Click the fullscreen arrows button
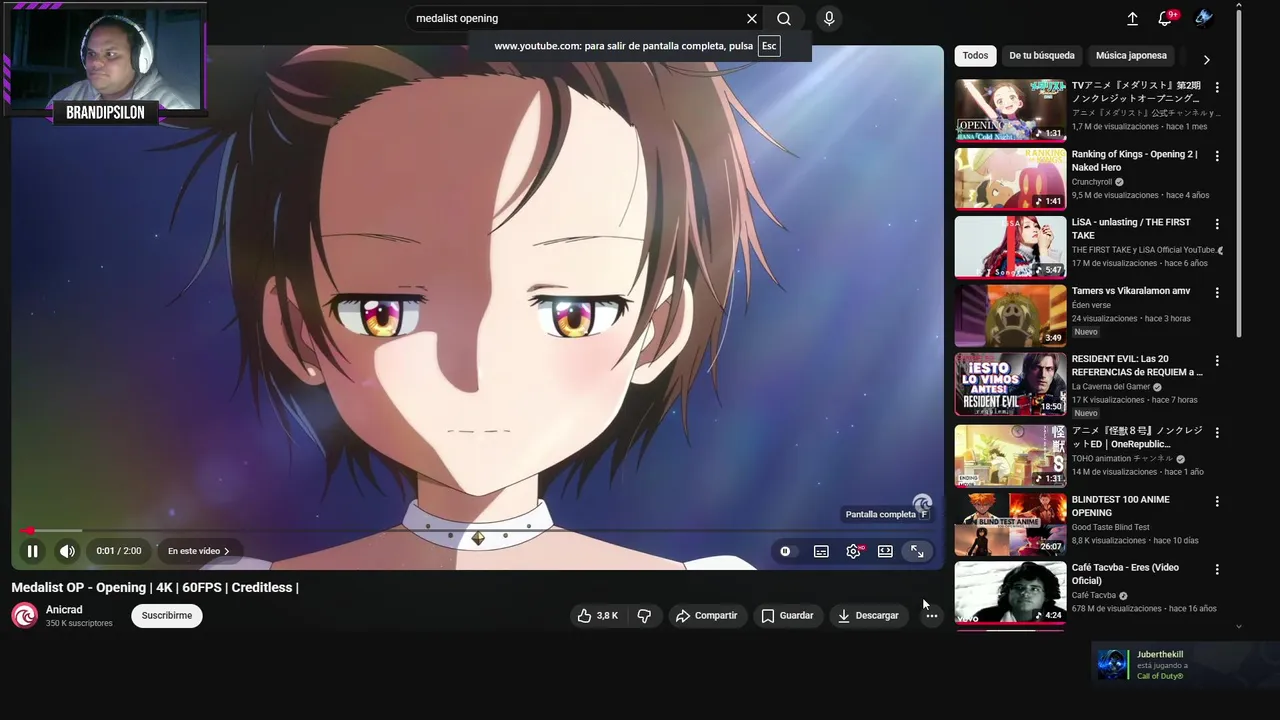 [x=917, y=551]
